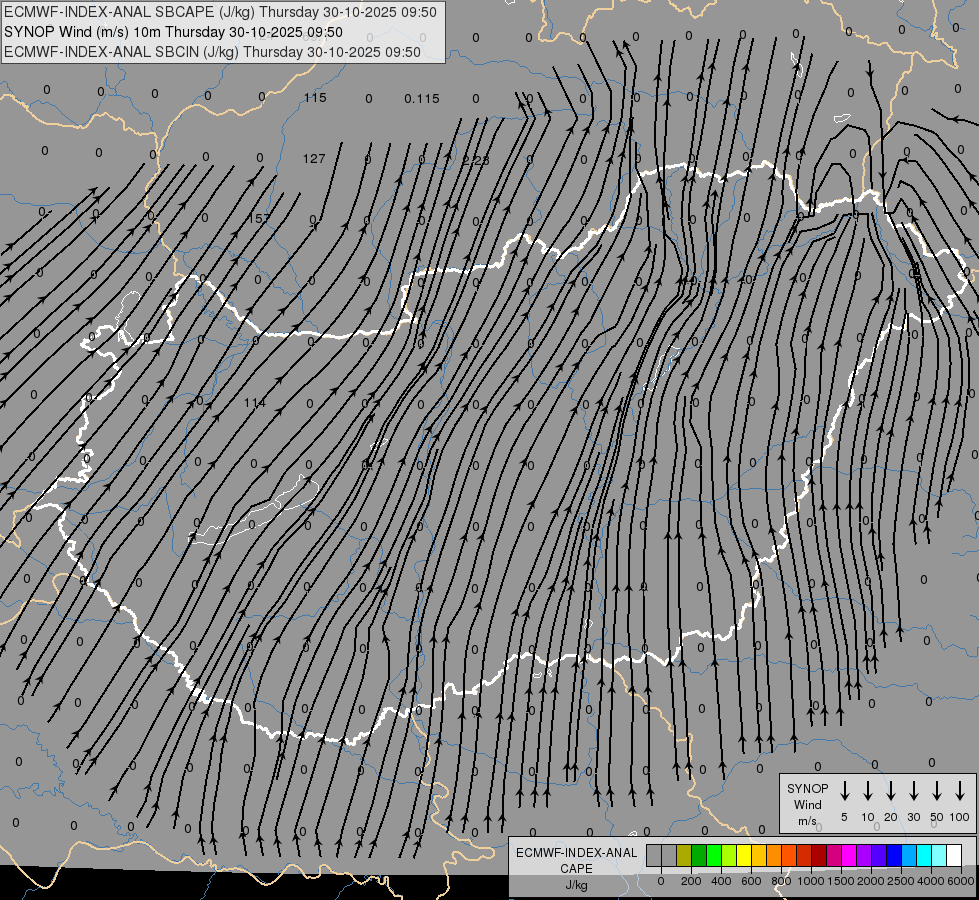This screenshot has width=979, height=900.
Task: Click the 115 value on the map
Action: [x=315, y=98]
